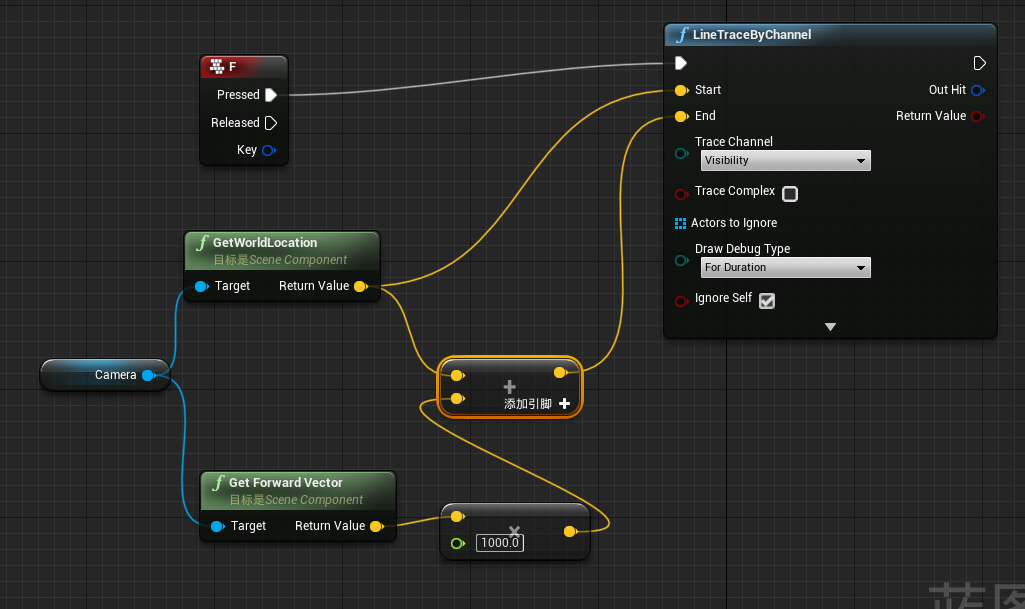
Task: Click the Return Value pin of GetWorldLocation
Action: [362, 285]
